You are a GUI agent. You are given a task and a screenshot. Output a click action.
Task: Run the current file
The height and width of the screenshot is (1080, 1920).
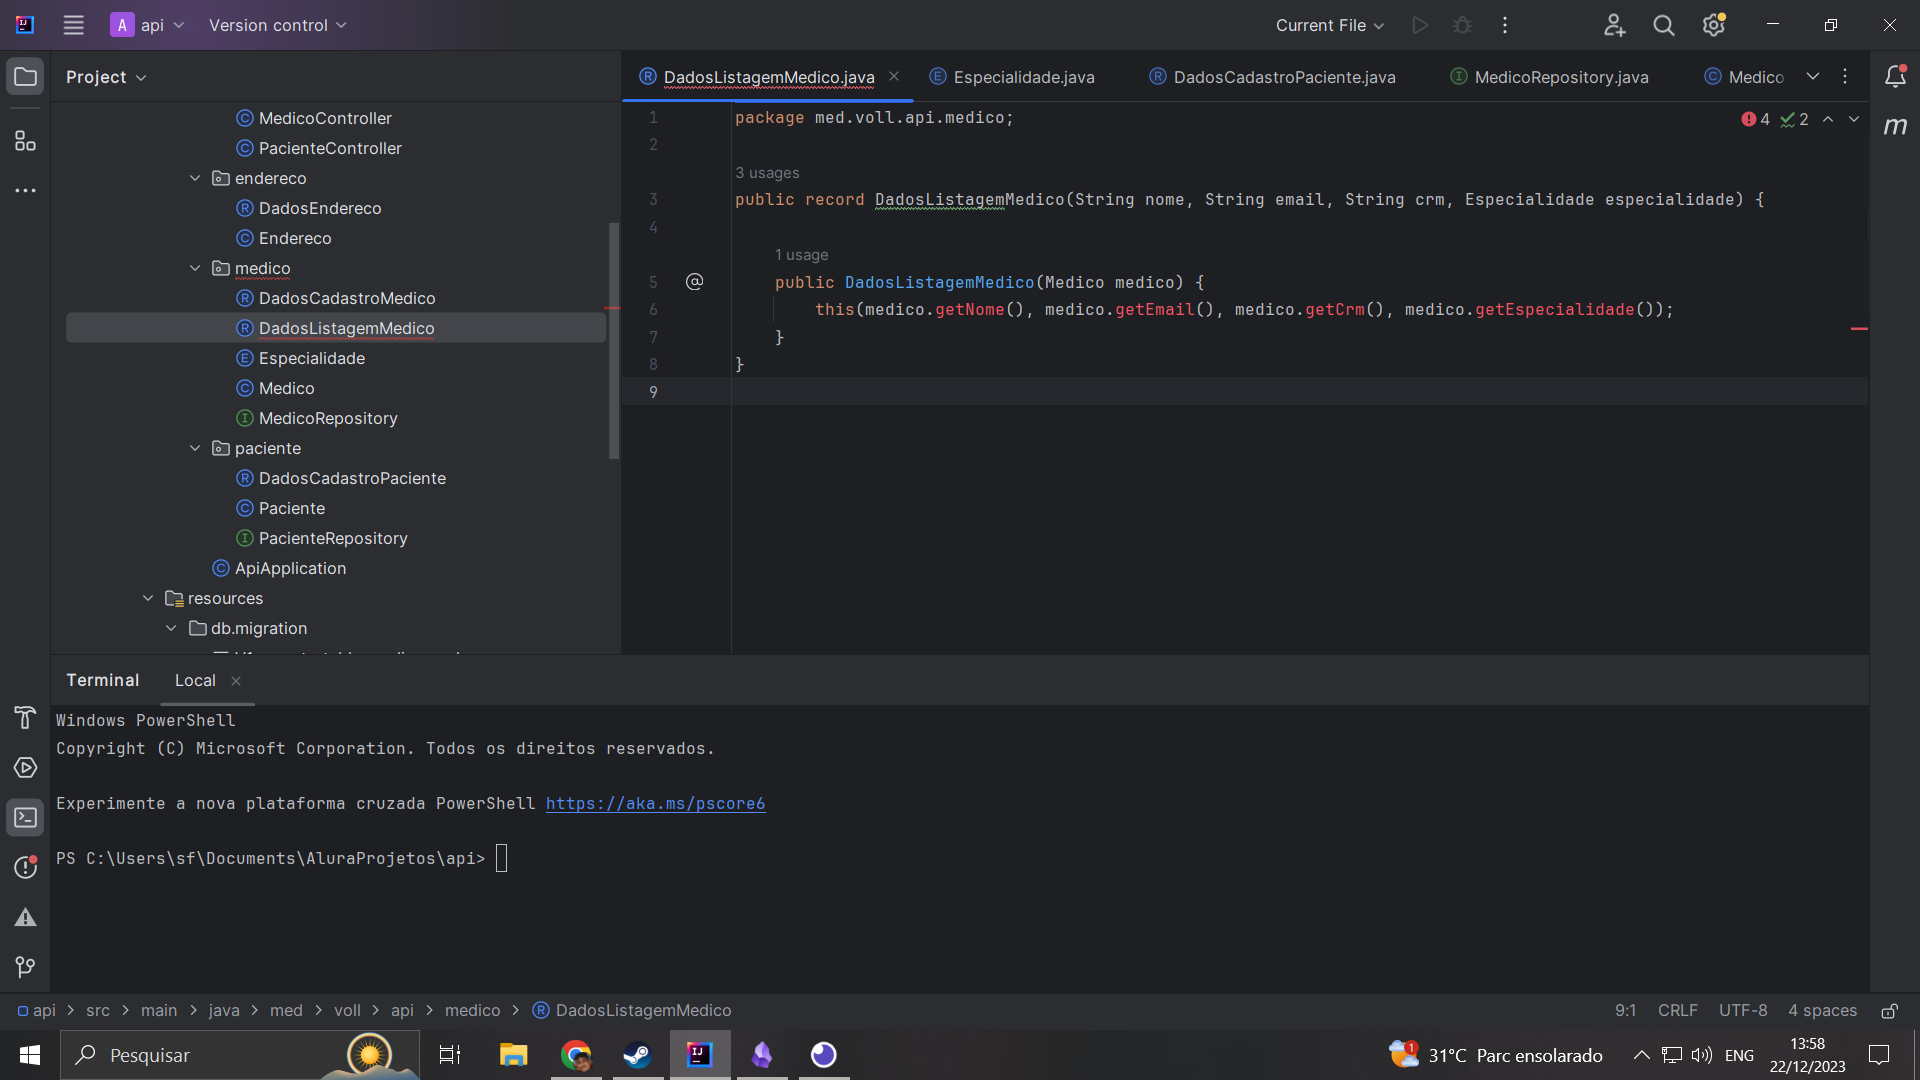tap(1420, 25)
